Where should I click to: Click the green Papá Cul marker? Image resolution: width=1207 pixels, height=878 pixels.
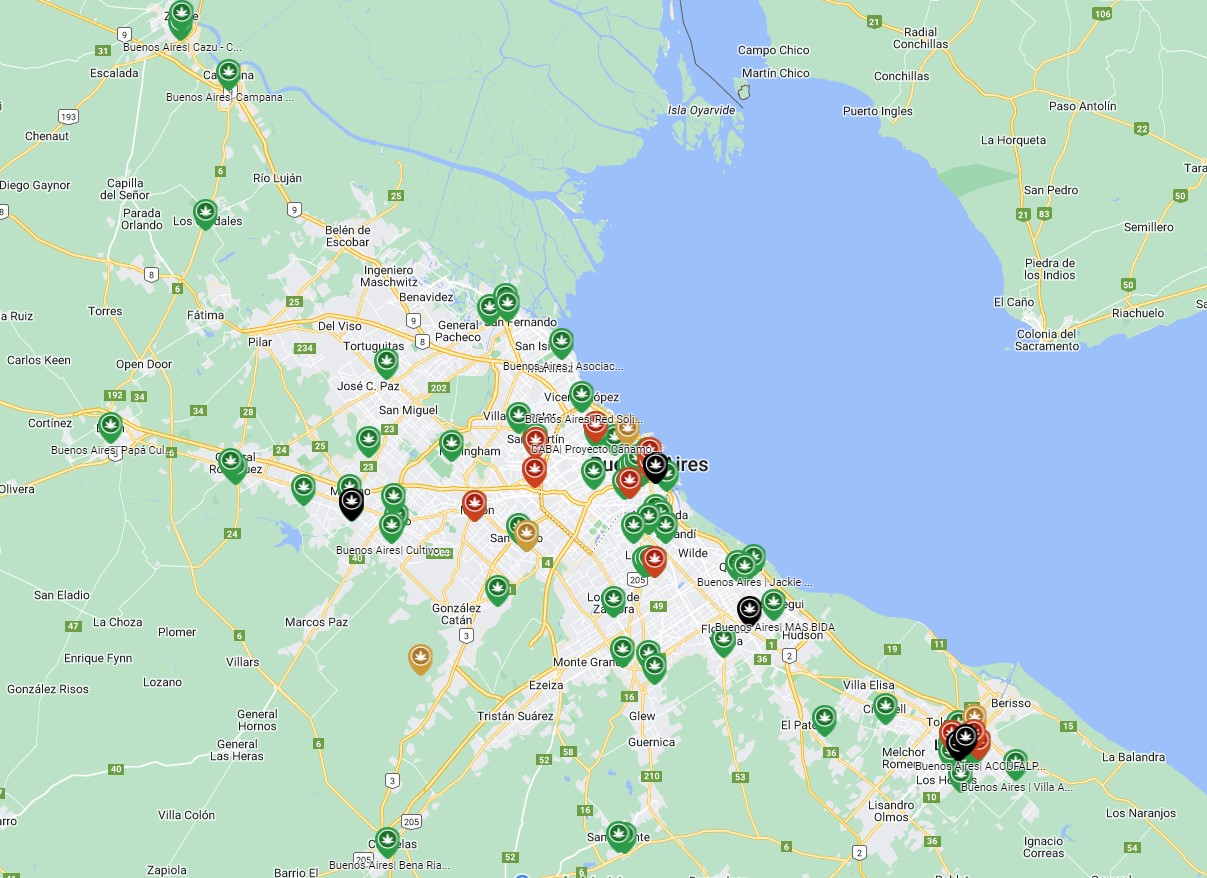tap(110, 427)
